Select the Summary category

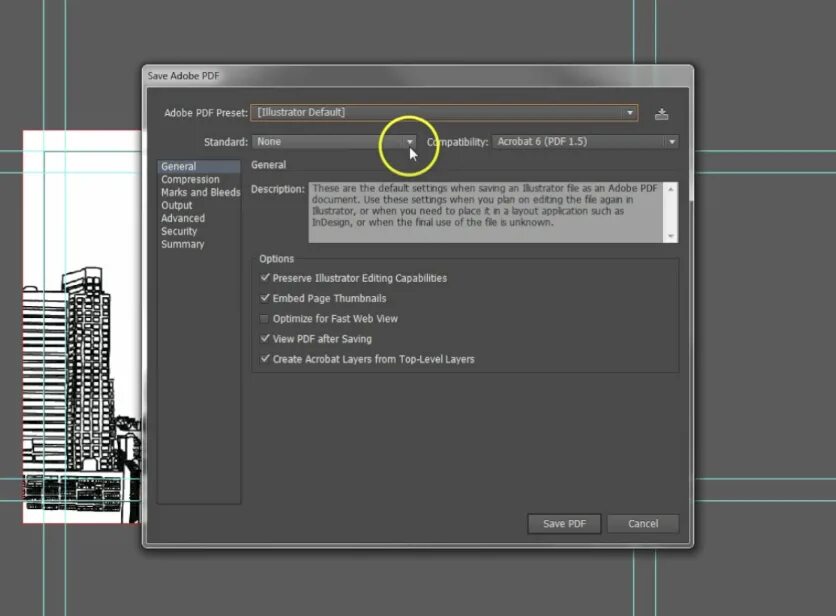199,244
